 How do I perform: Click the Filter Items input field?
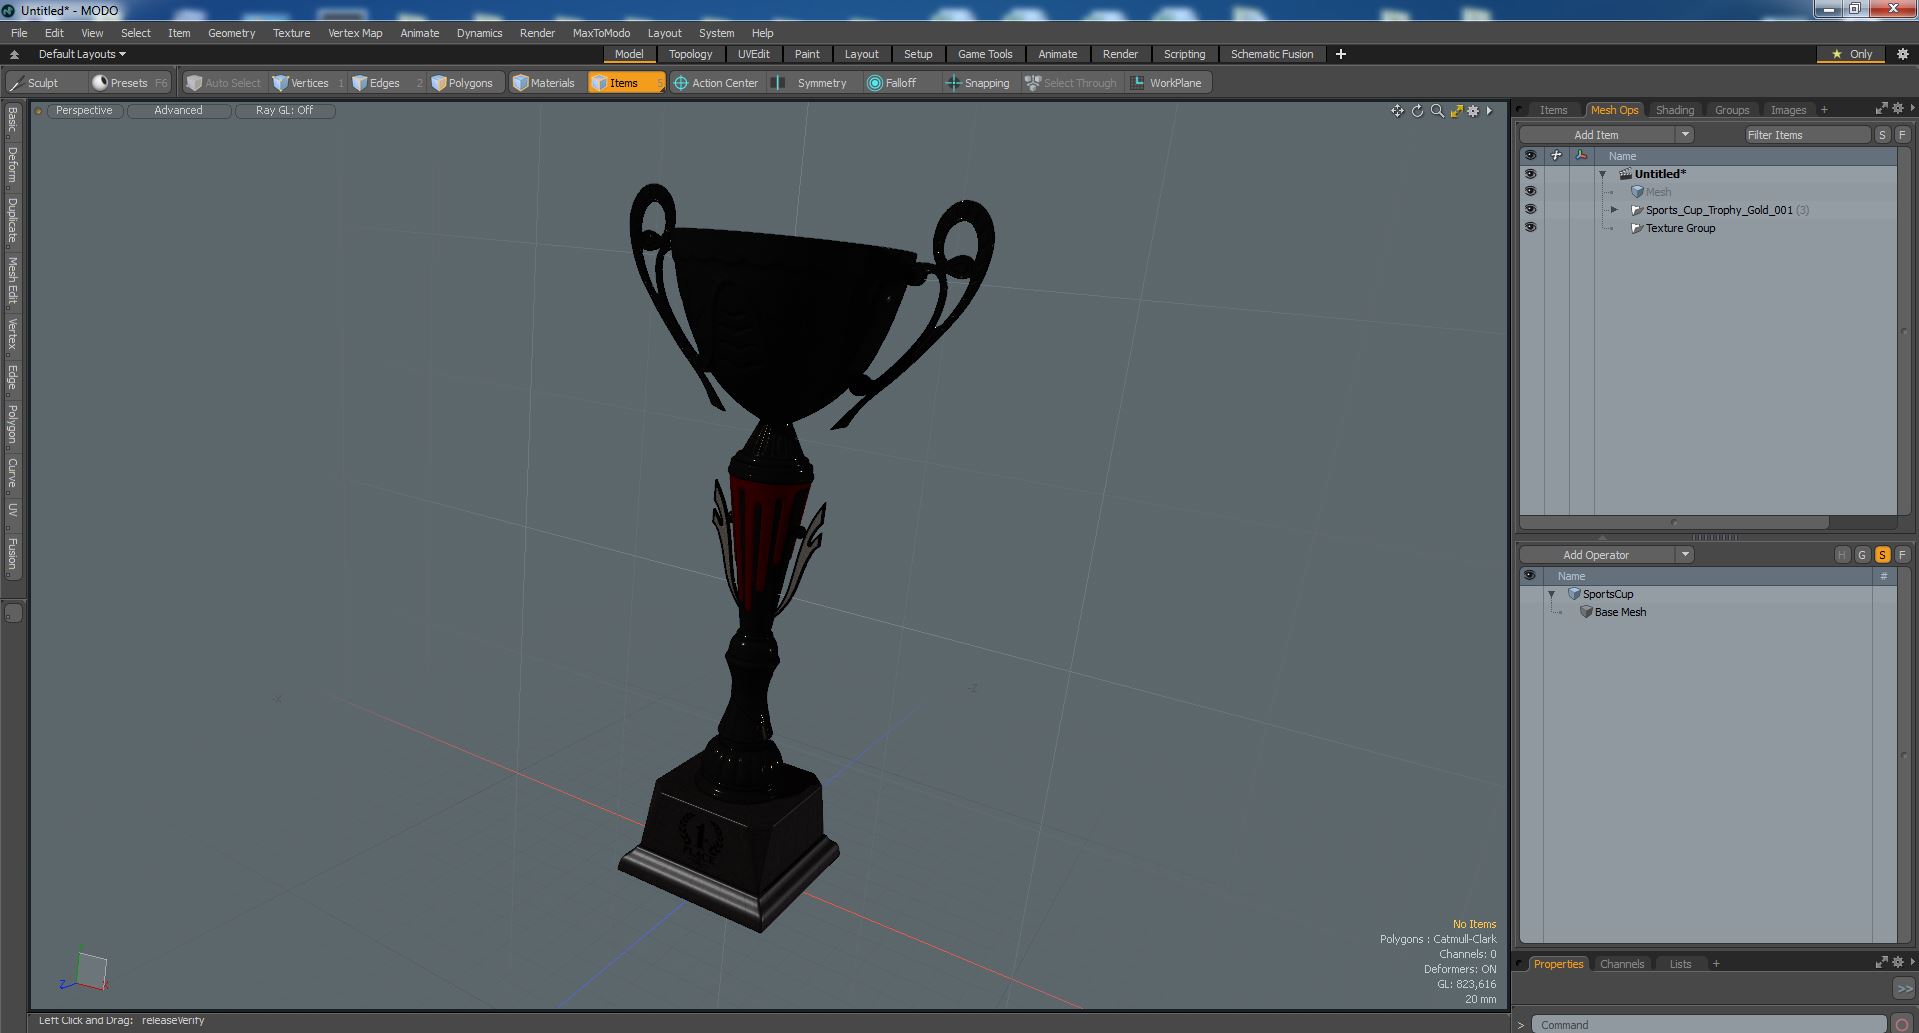pyautogui.click(x=1807, y=135)
